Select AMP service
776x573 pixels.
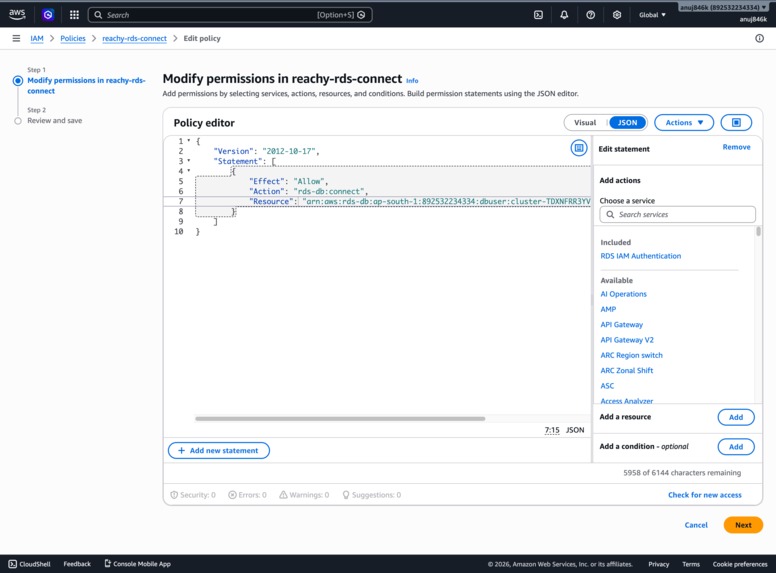[608, 309]
